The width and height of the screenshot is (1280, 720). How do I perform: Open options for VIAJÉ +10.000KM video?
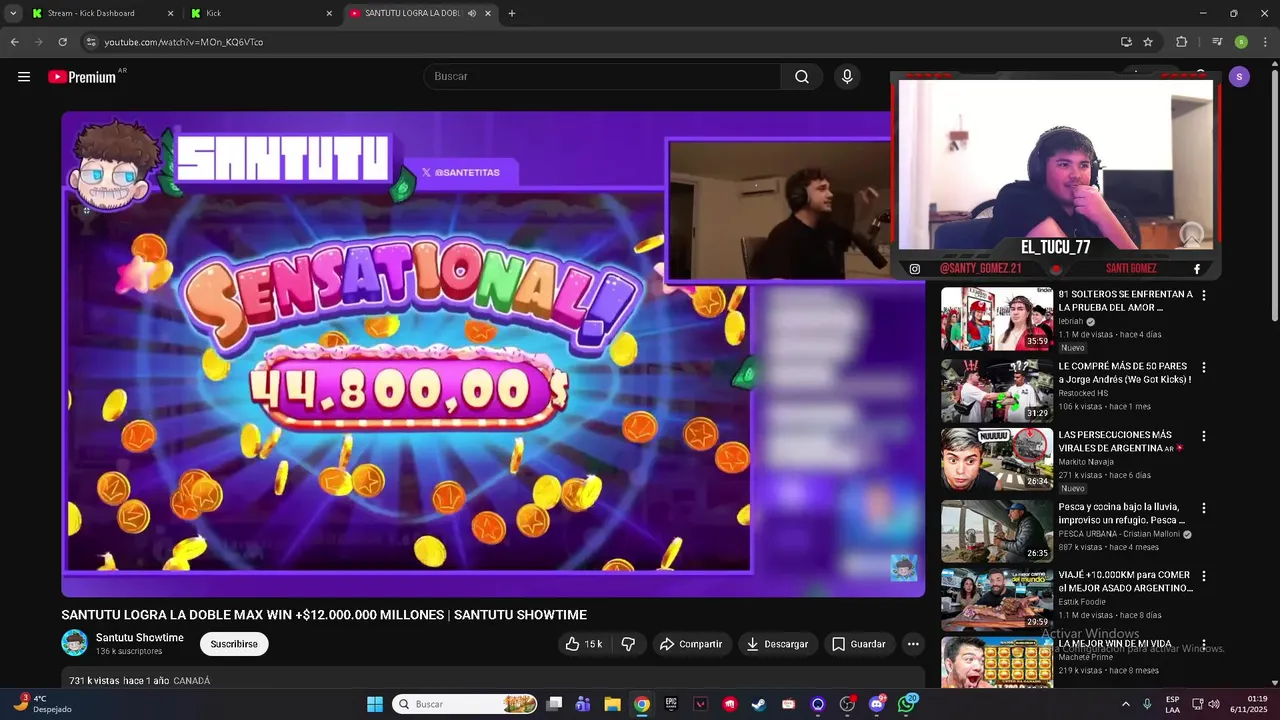tap(1204, 577)
